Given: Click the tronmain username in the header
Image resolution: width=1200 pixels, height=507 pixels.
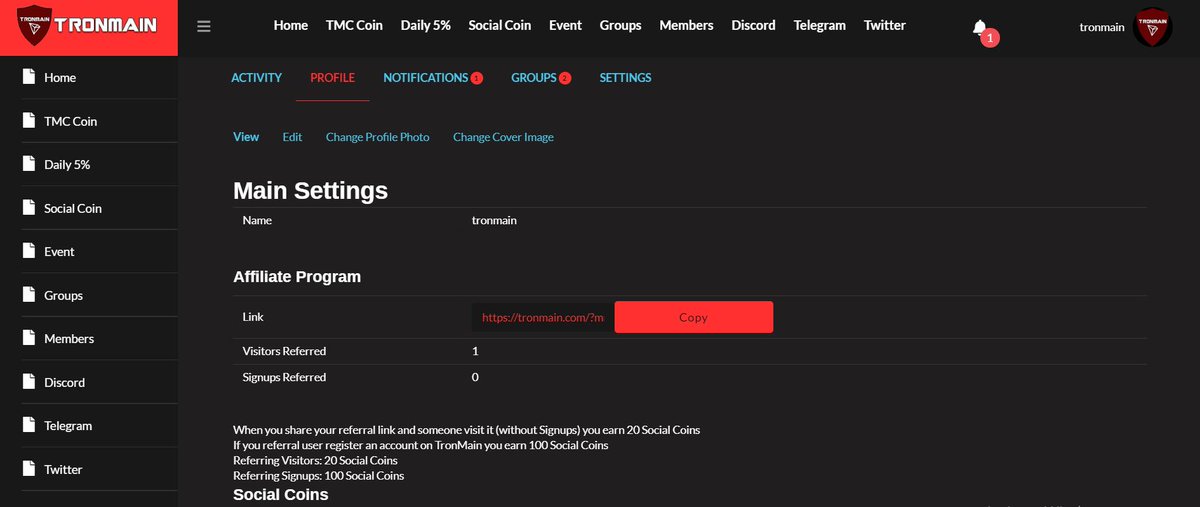Looking at the screenshot, I should [1102, 27].
